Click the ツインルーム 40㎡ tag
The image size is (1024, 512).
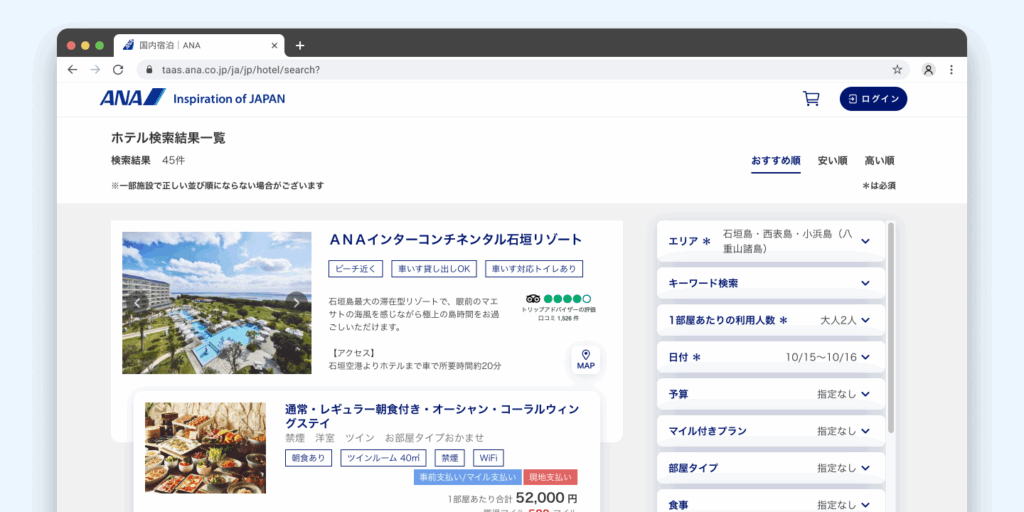[383, 458]
